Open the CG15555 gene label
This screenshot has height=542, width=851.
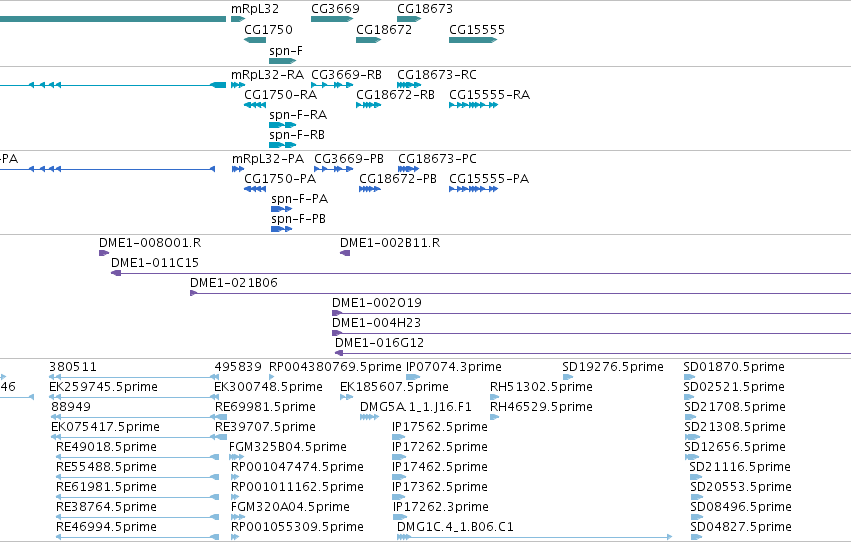[x=477, y=30]
